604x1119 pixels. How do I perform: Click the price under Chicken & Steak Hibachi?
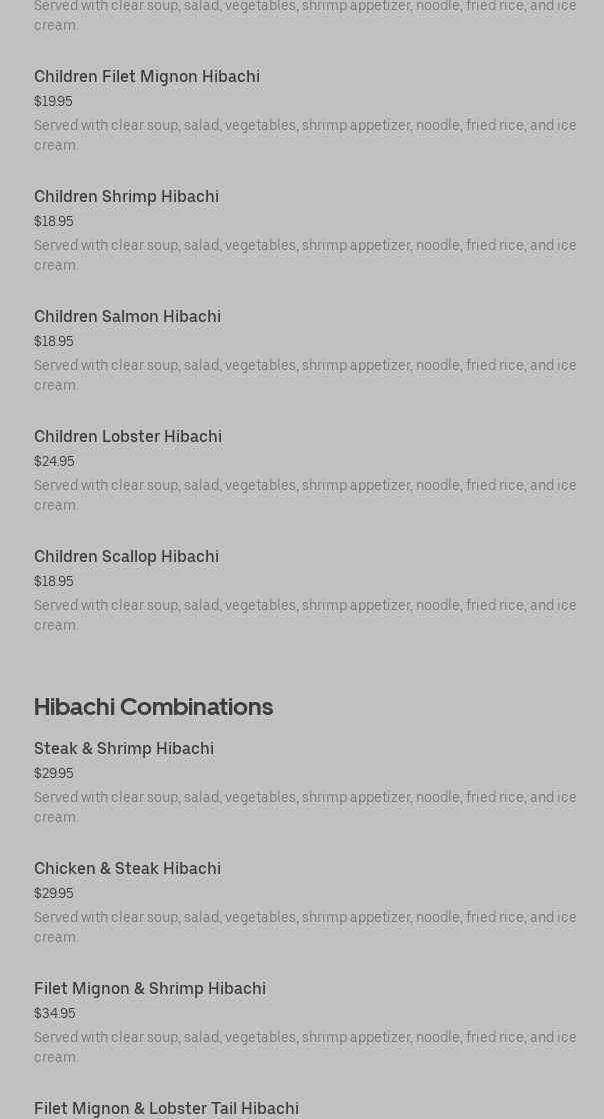tap(53, 894)
